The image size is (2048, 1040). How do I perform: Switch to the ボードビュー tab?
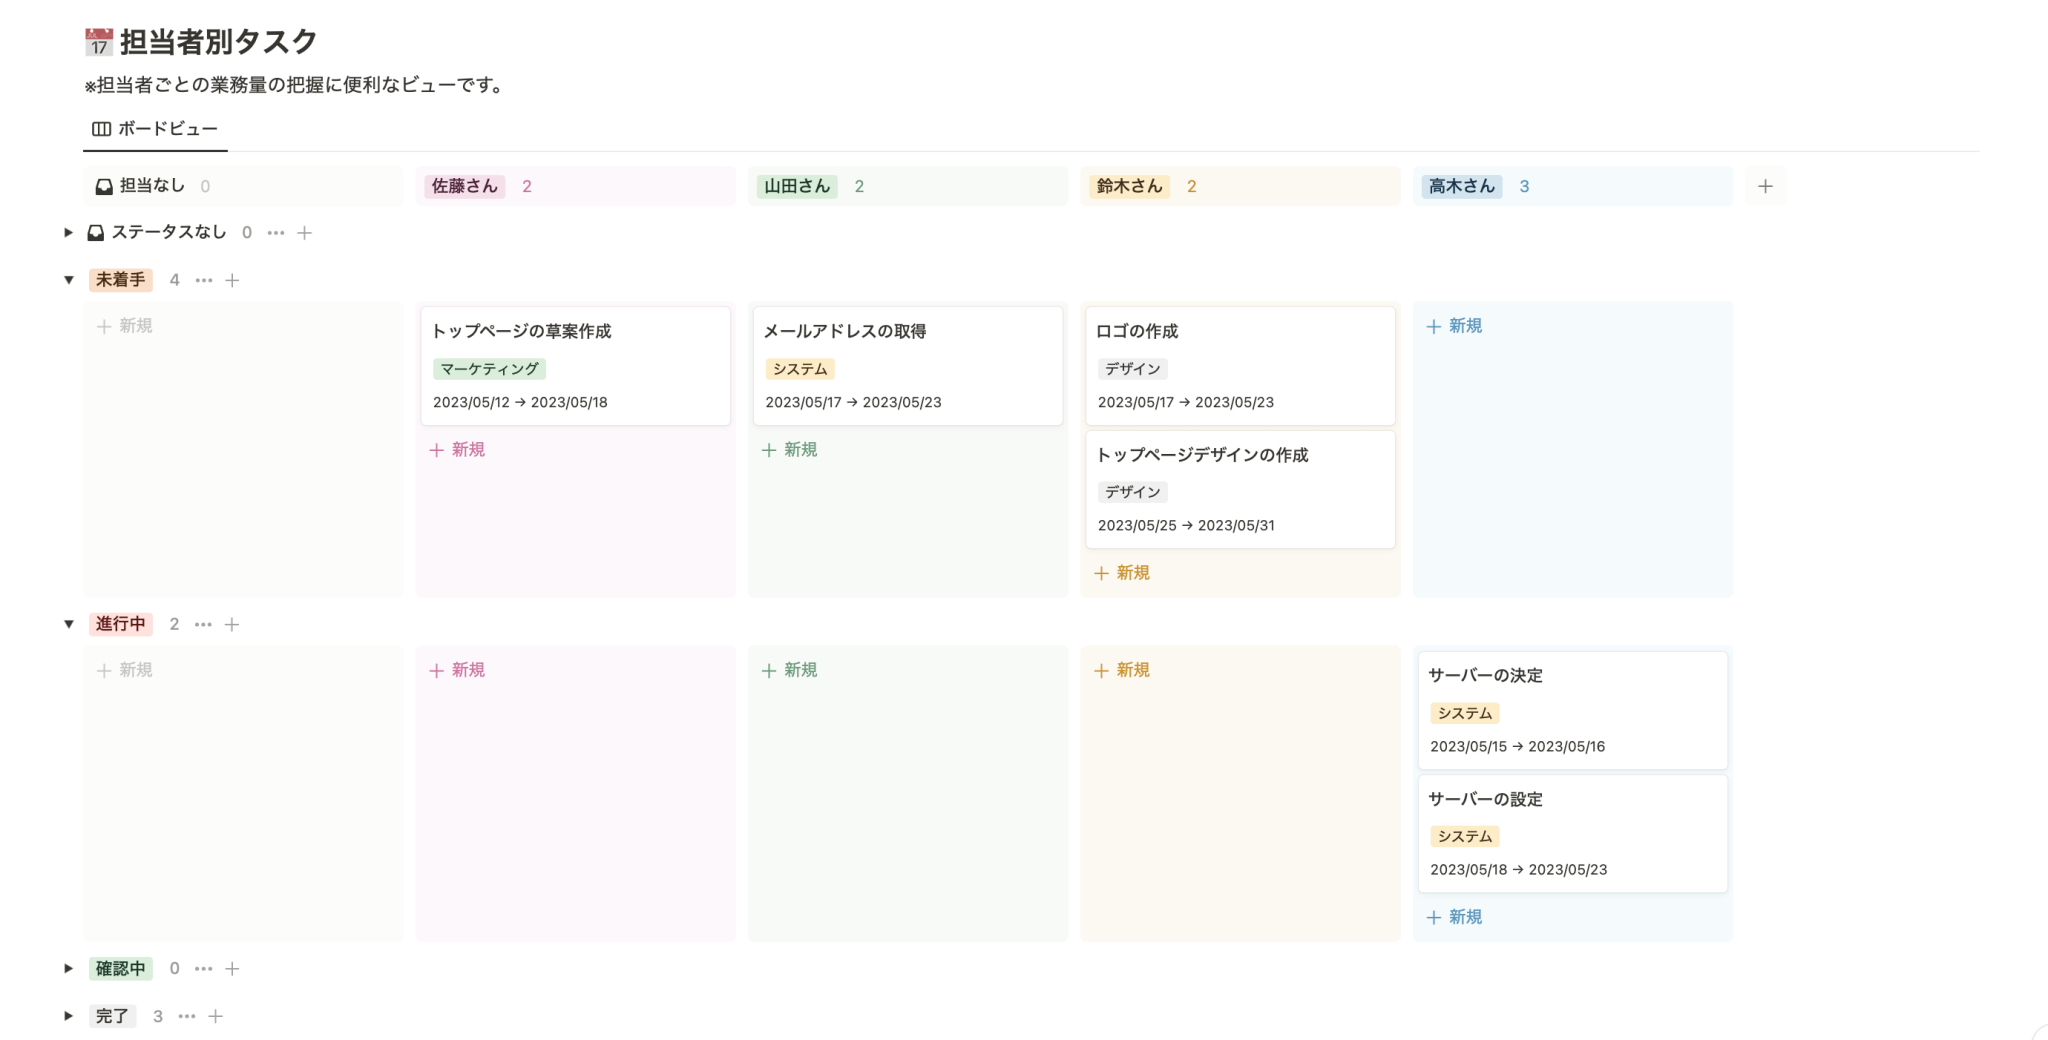(155, 128)
